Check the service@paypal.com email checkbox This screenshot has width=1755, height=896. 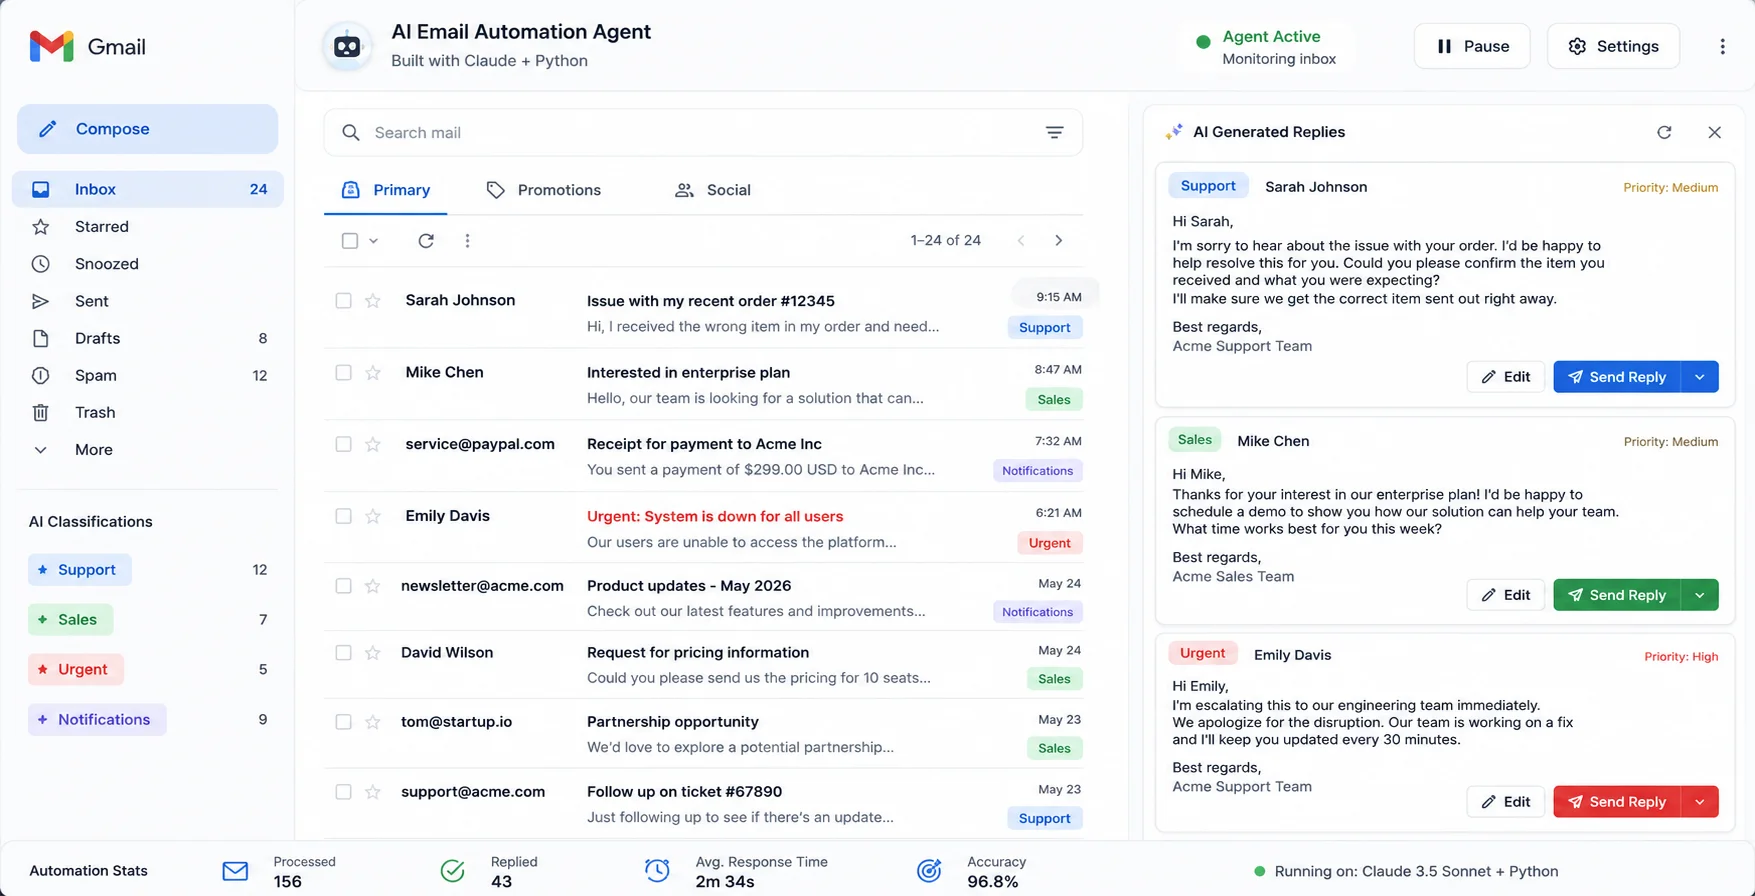click(x=343, y=444)
